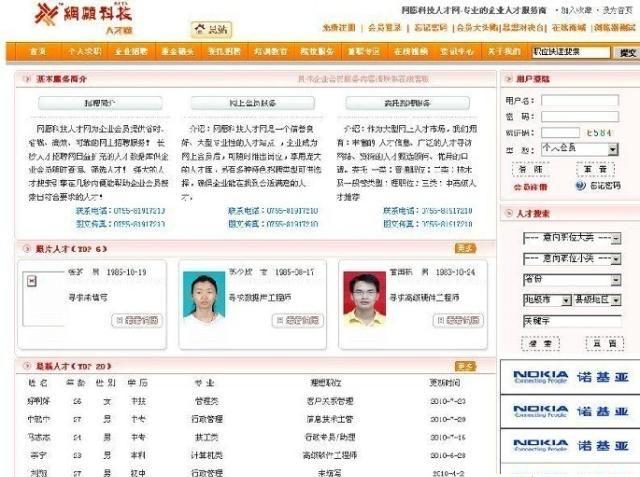Open 个人求职 in the navigation bar
The height and width of the screenshot is (477, 640).
tap(84, 51)
